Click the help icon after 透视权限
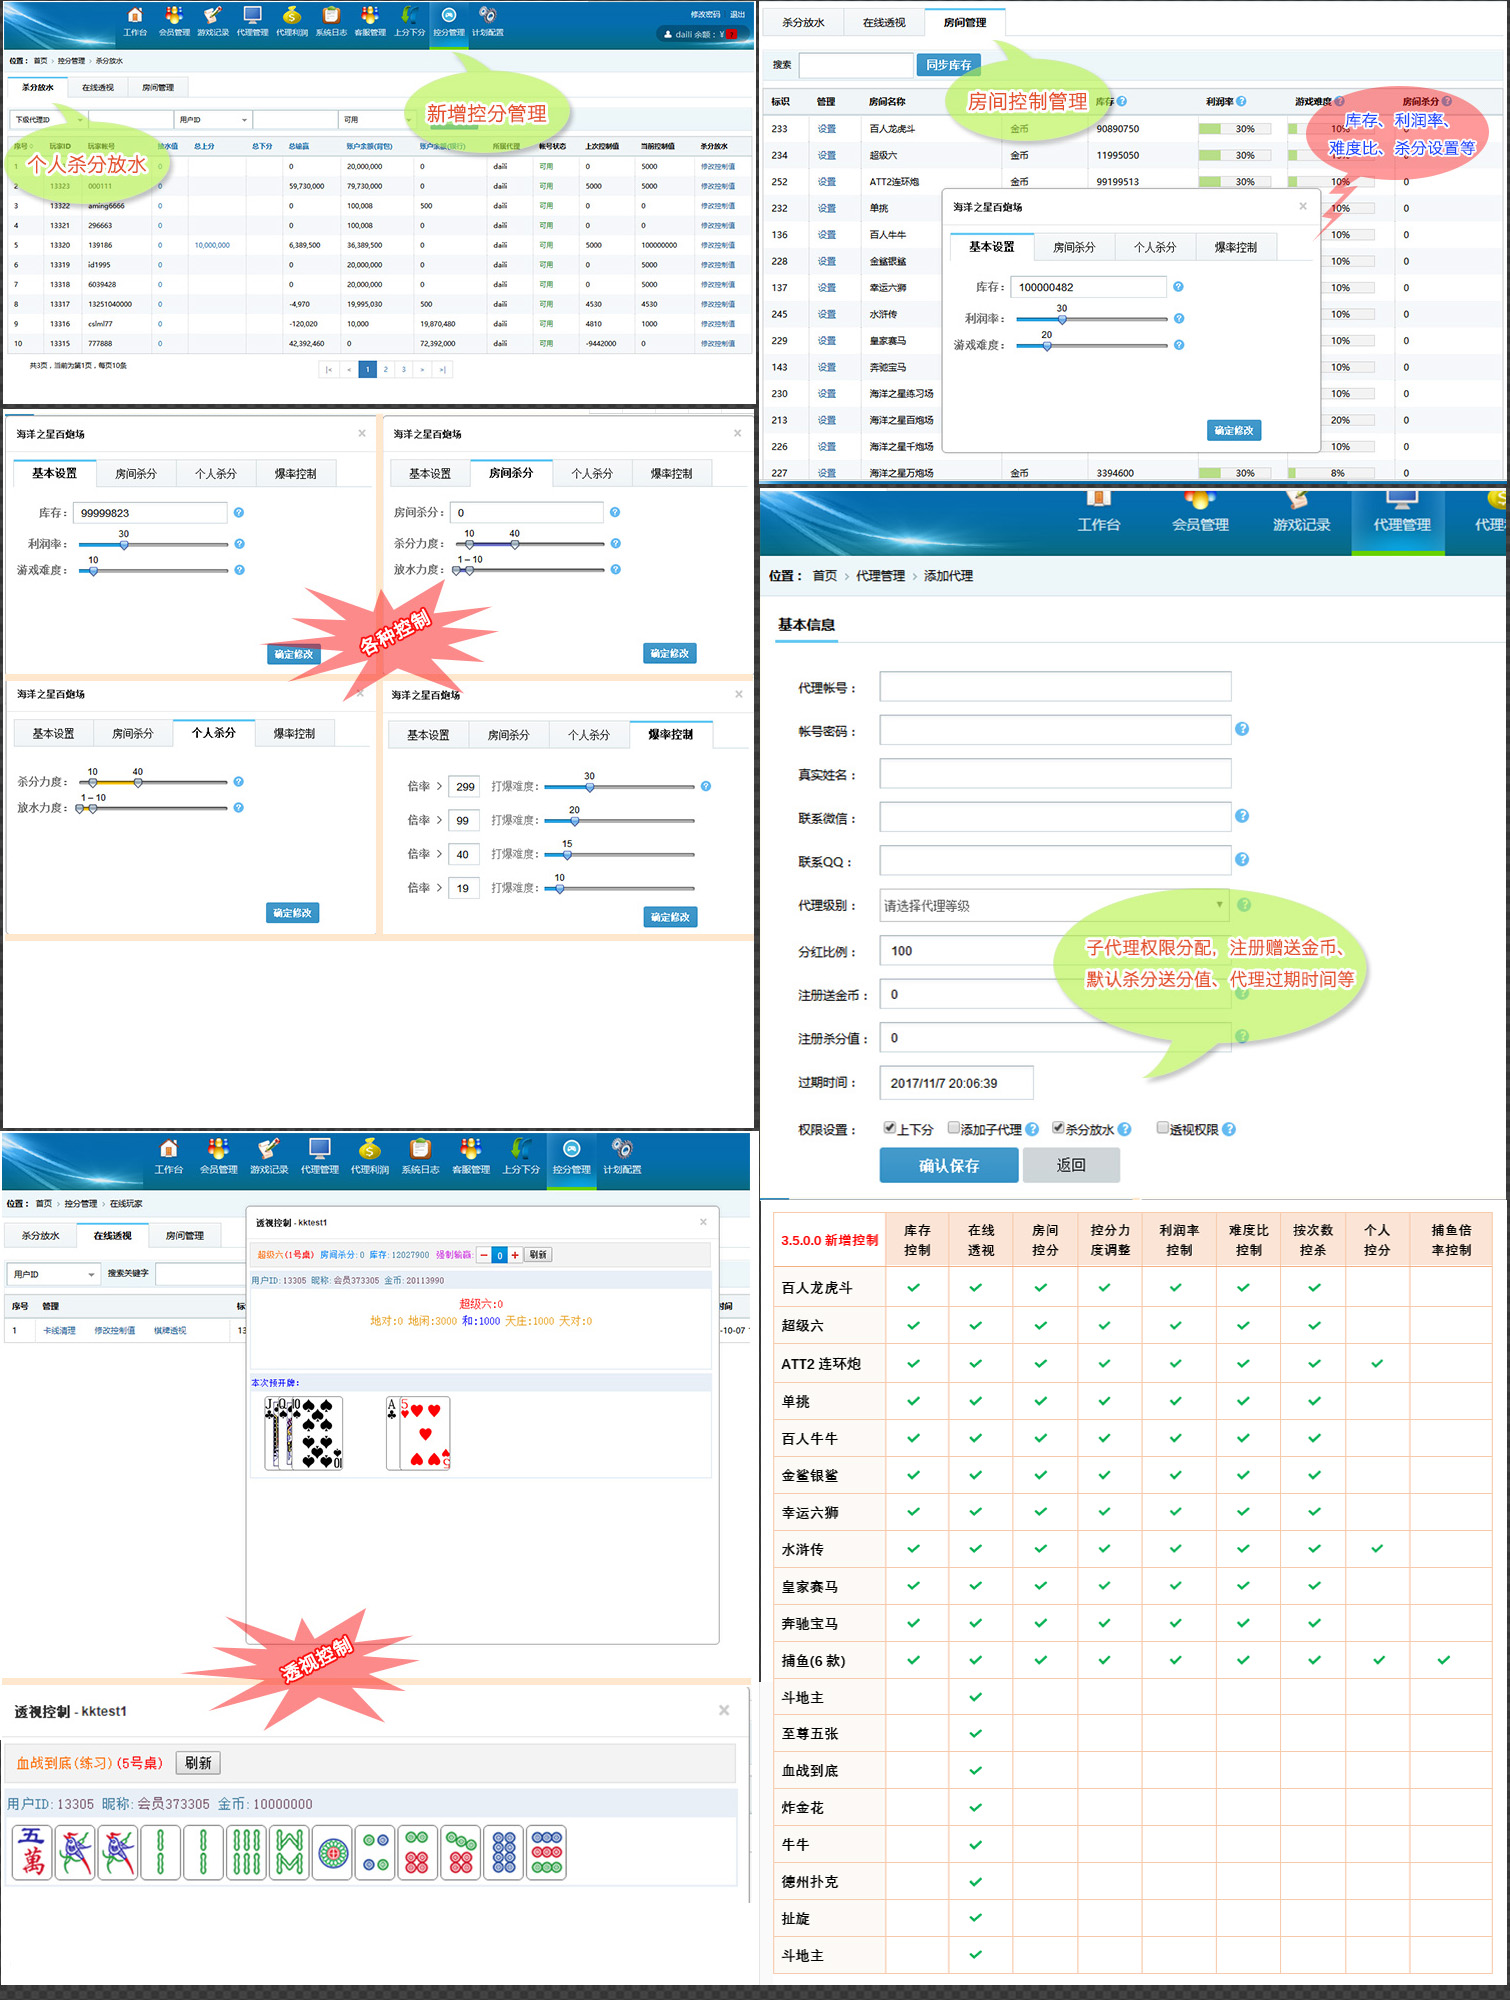The width and height of the screenshot is (1510, 2000). [1229, 1129]
